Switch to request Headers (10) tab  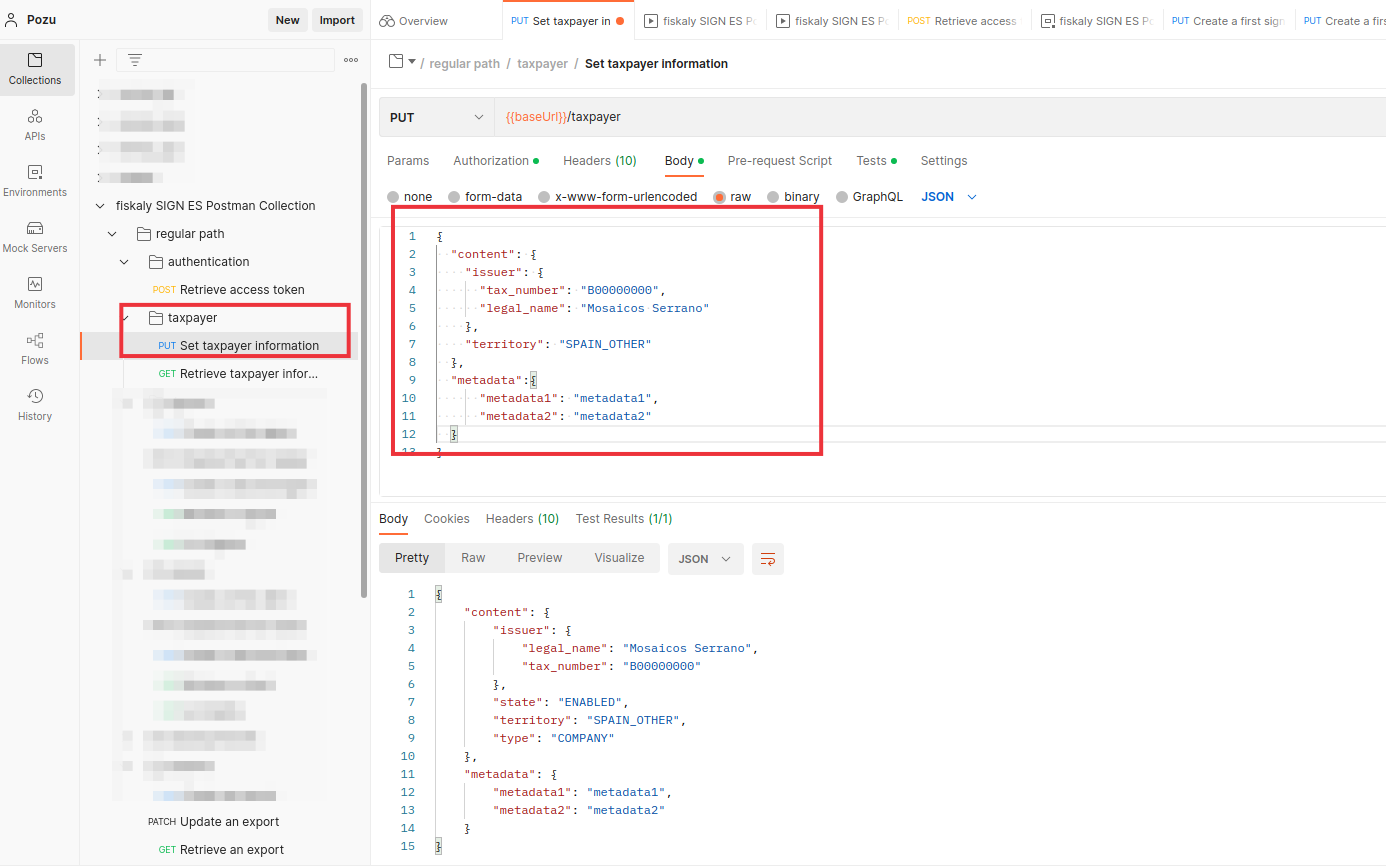600,161
